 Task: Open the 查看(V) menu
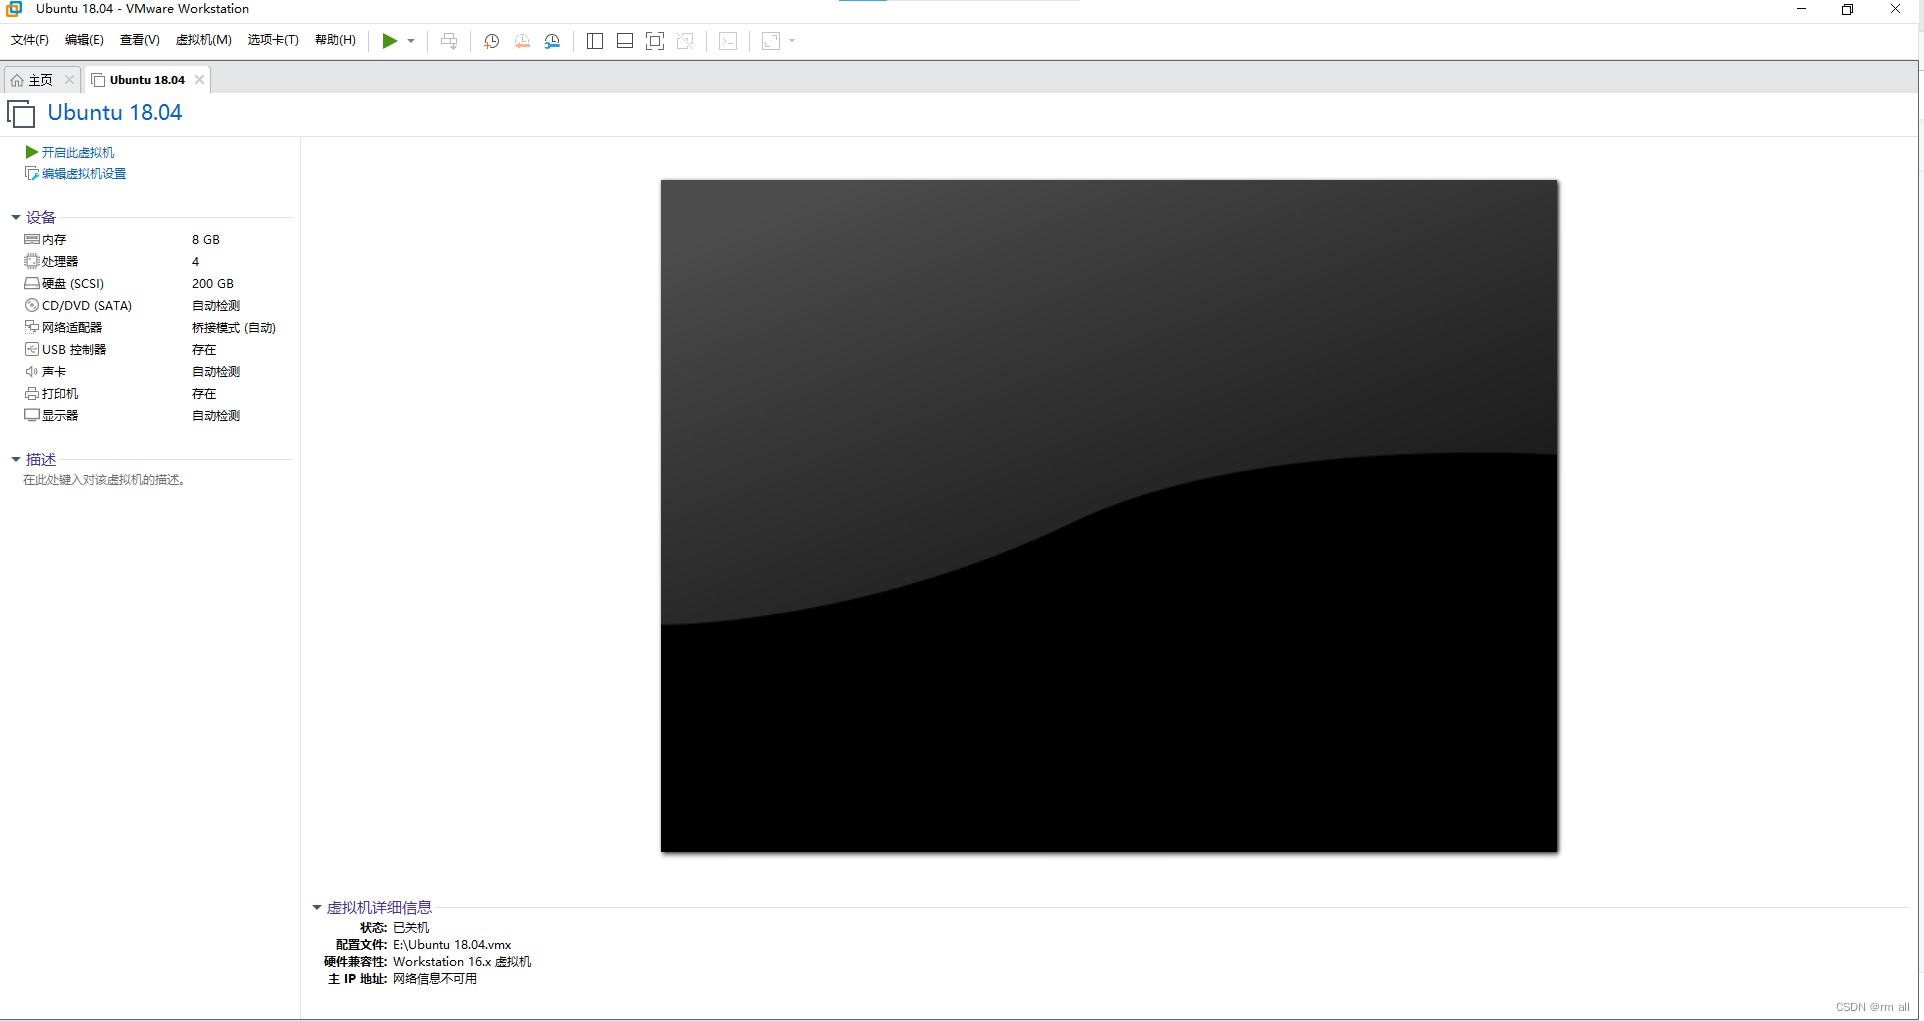(x=139, y=40)
